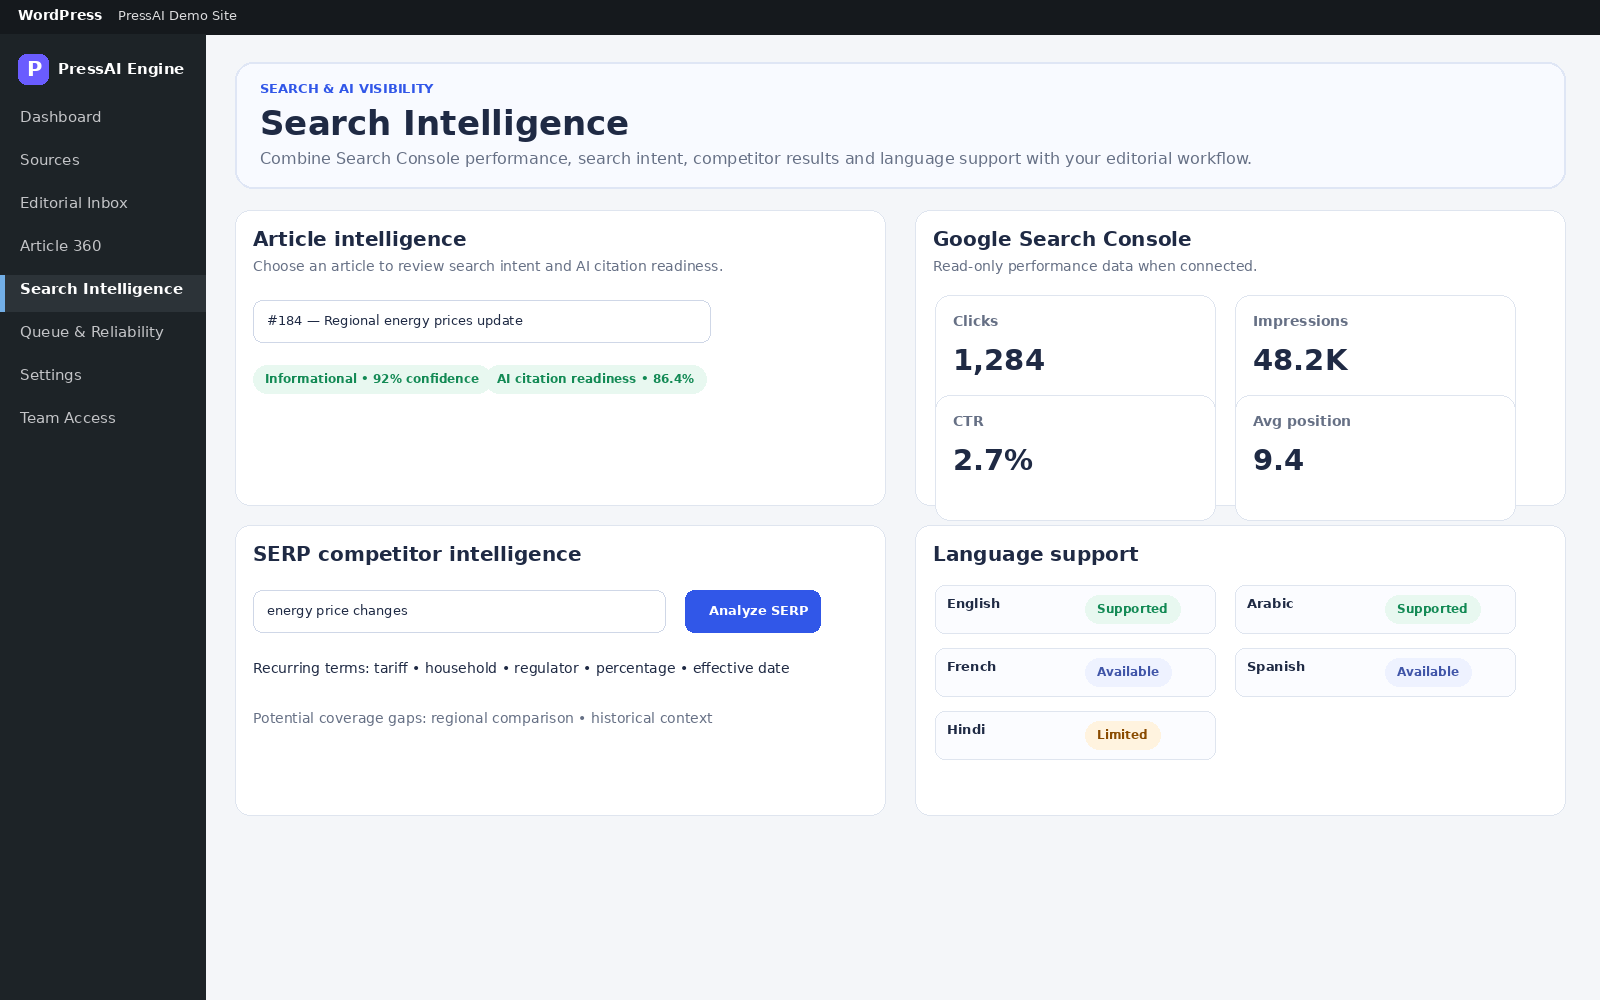Click the Google Search Console heading

[x=1062, y=239]
